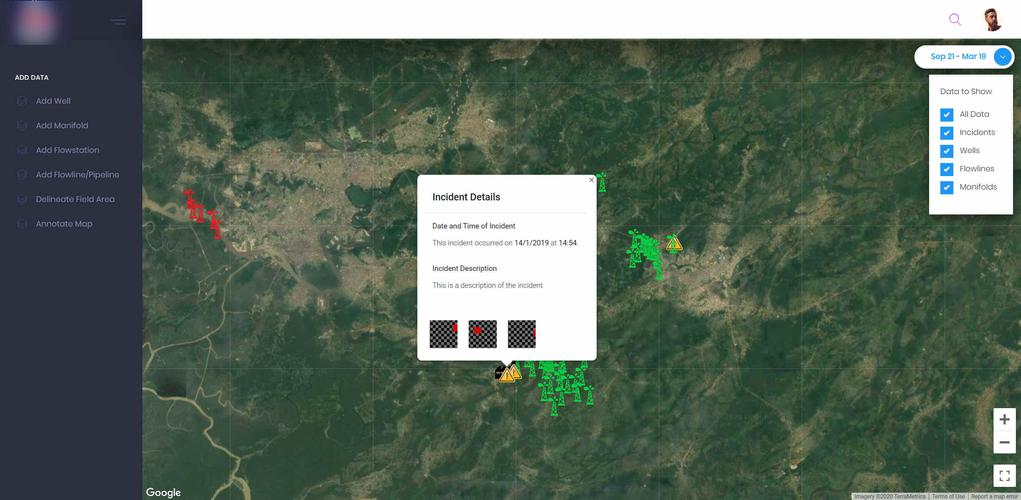This screenshot has height=500, width=1021.
Task: Click the Data to Show heading
Action: pos(966,92)
